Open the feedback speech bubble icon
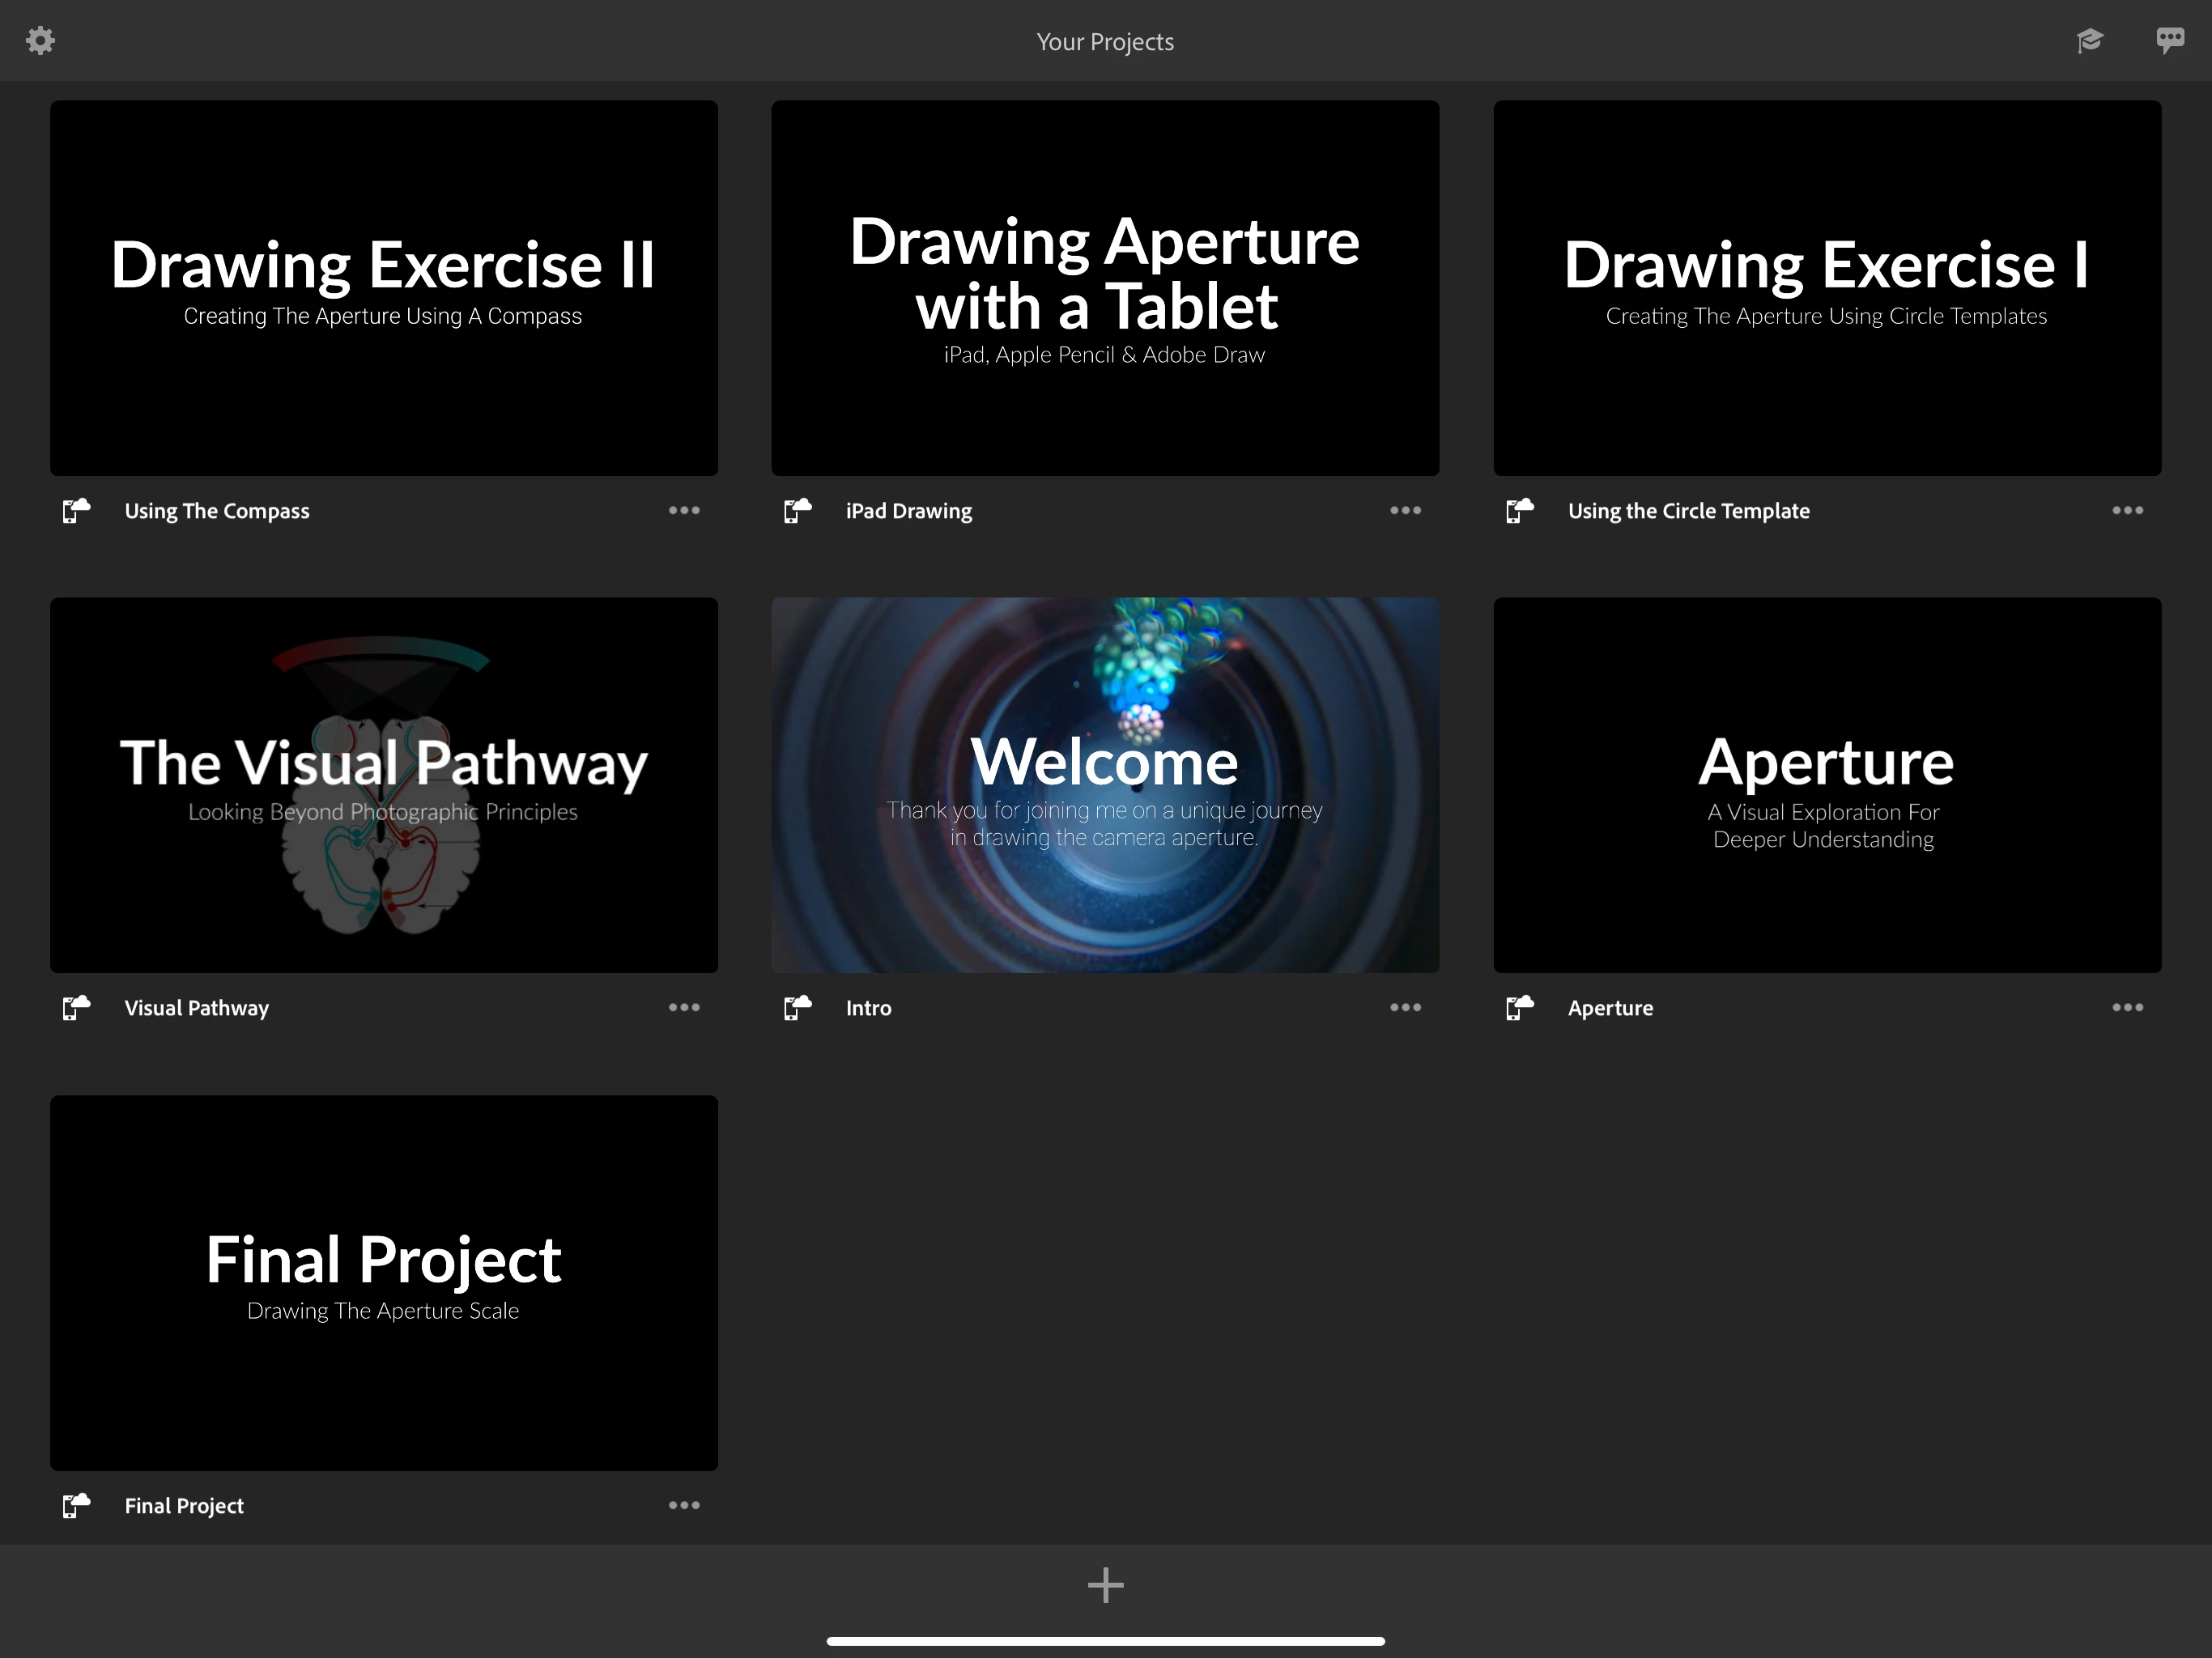2212x1658 pixels. [2169, 41]
